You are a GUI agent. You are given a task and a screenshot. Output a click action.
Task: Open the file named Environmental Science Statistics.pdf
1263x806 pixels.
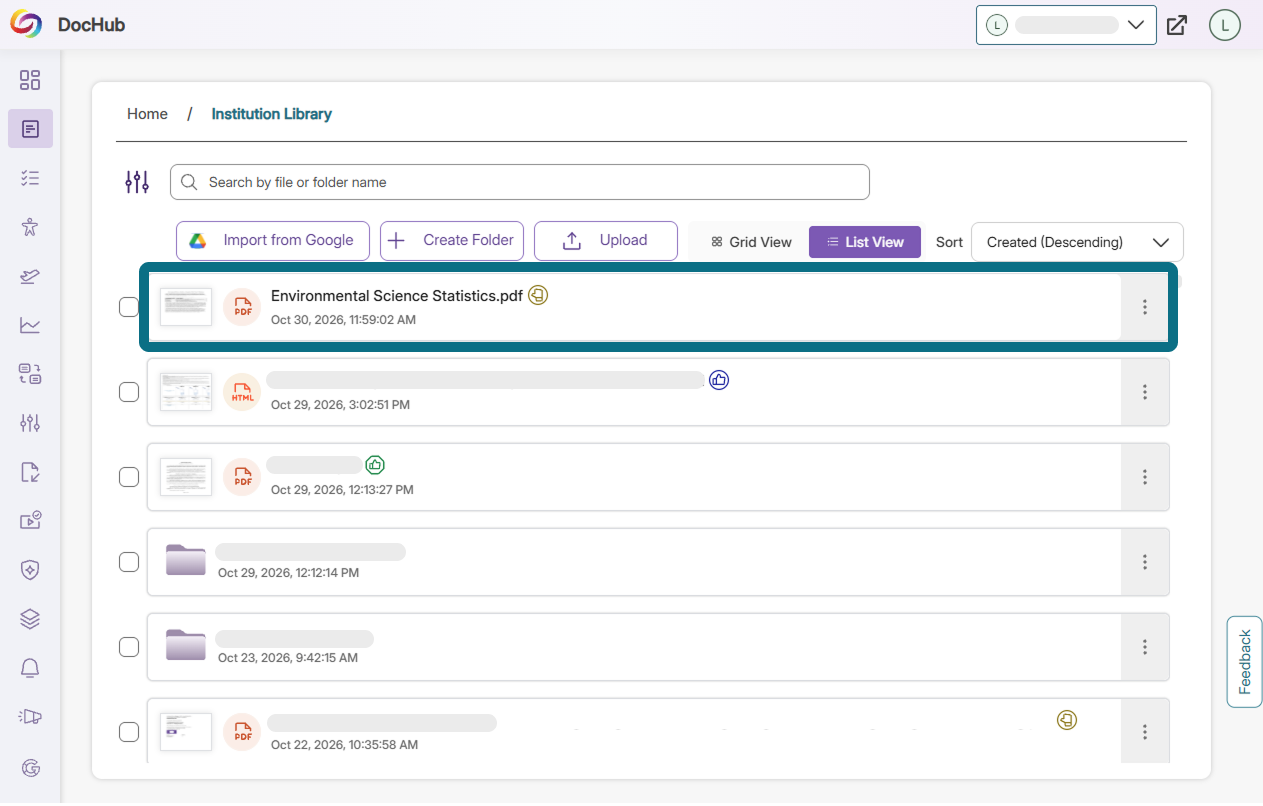pos(397,296)
